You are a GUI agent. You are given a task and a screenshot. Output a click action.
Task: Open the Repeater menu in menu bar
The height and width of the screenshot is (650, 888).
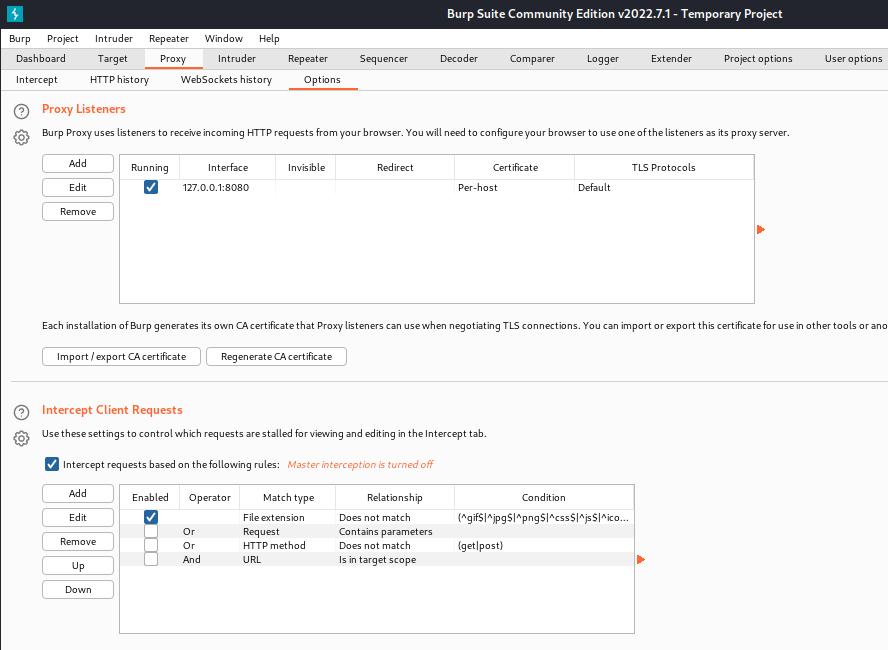169,39
